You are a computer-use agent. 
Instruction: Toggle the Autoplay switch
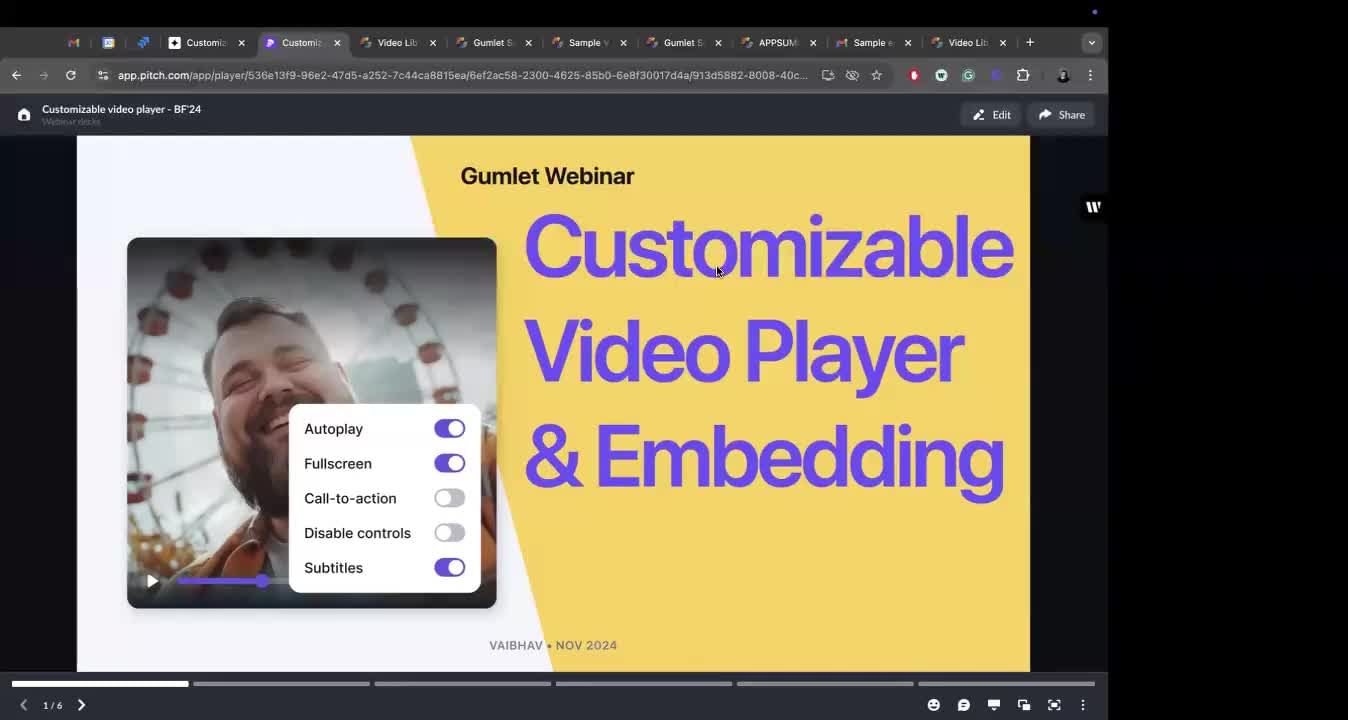[x=449, y=429]
